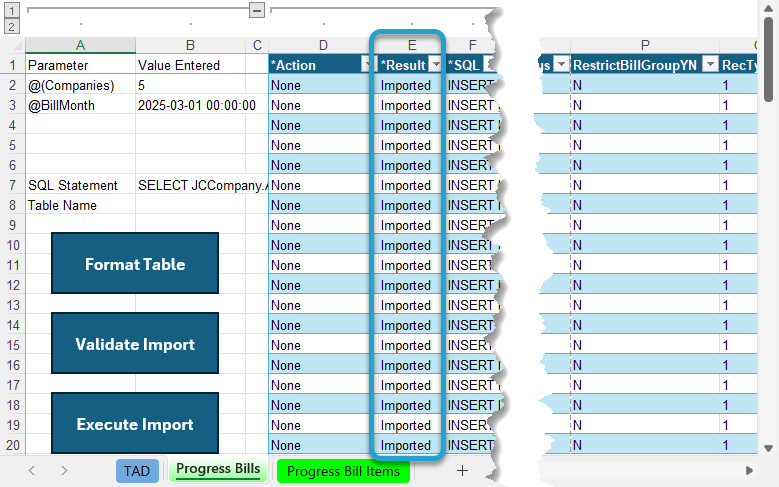The width and height of the screenshot is (779, 487).
Task: Switch to the TAD sheet tab
Action: (x=137, y=471)
